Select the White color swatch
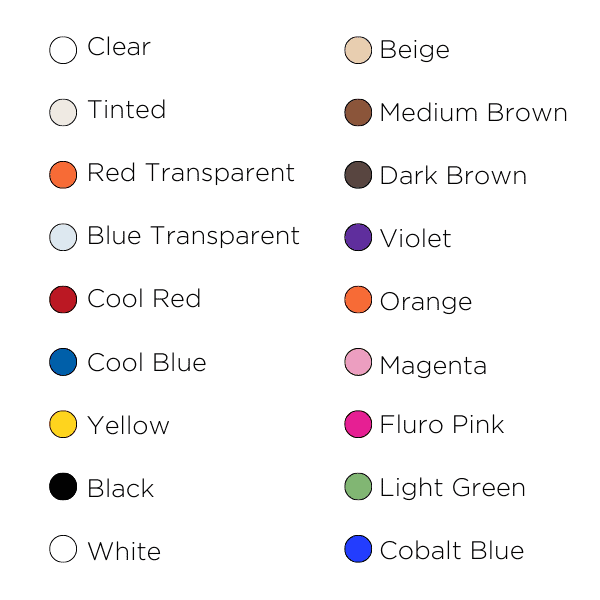600x600 pixels. (x=63, y=549)
